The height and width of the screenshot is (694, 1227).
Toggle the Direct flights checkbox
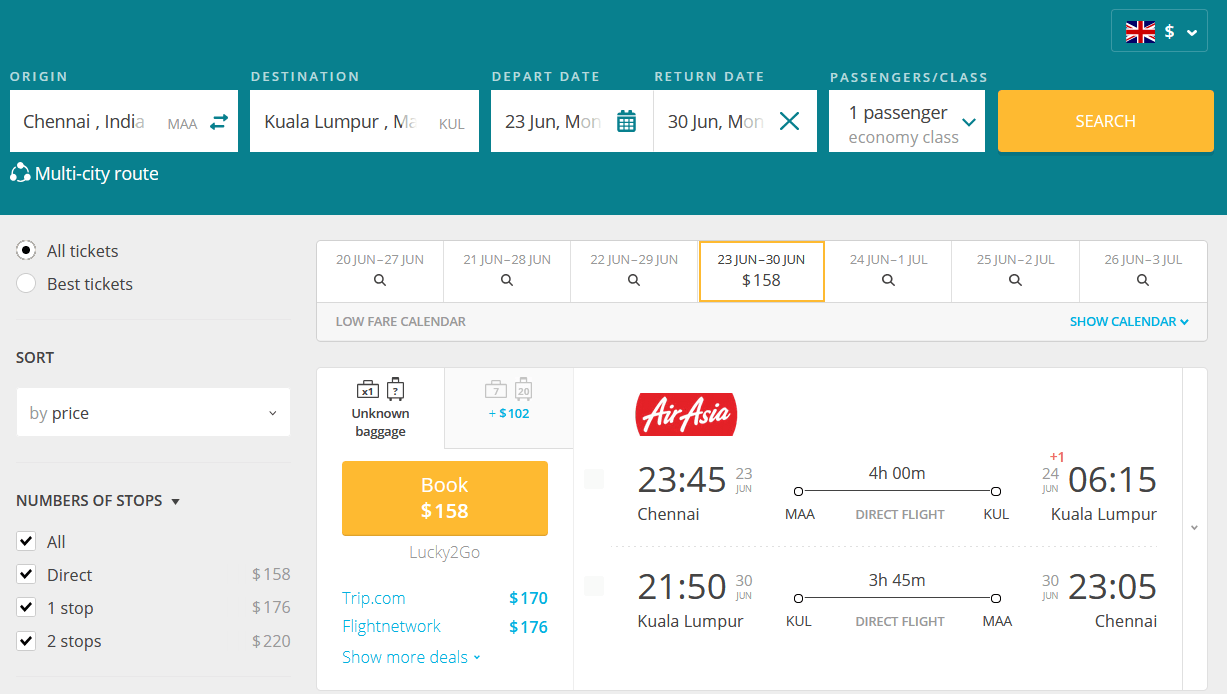(27, 574)
